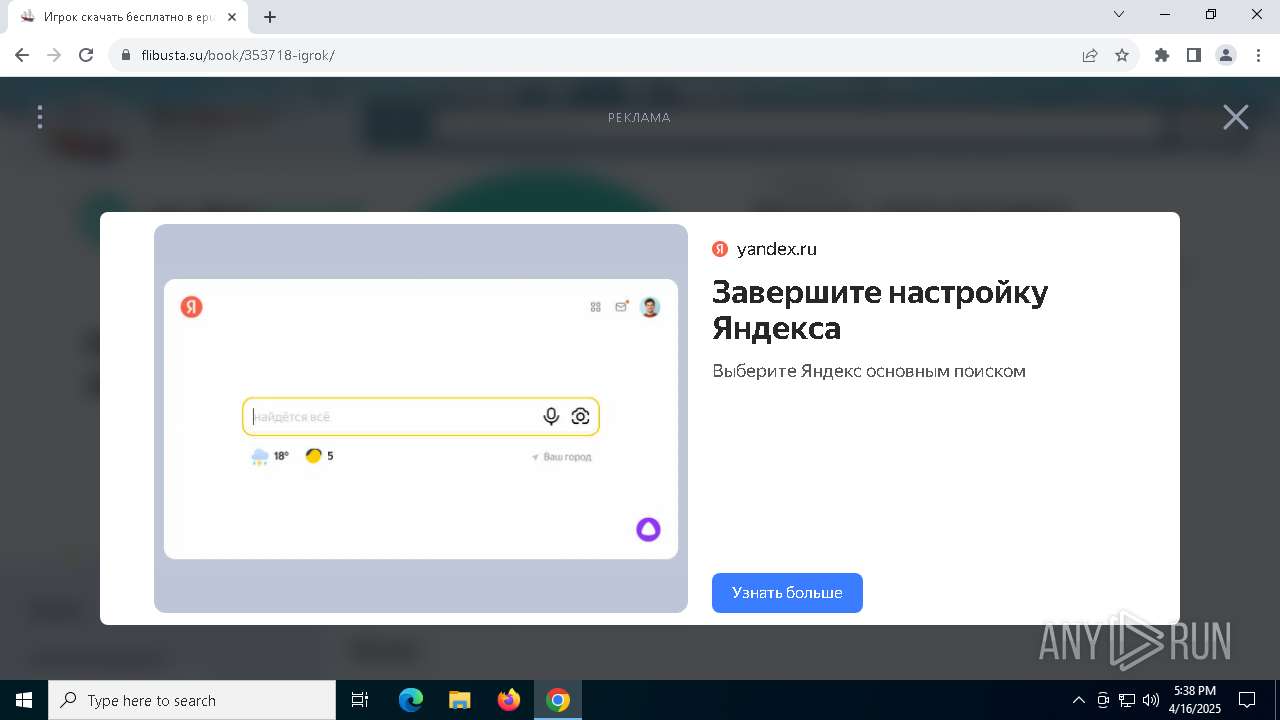Open the Chrome three-dot menu
The image size is (1280, 720).
click(1258, 55)
